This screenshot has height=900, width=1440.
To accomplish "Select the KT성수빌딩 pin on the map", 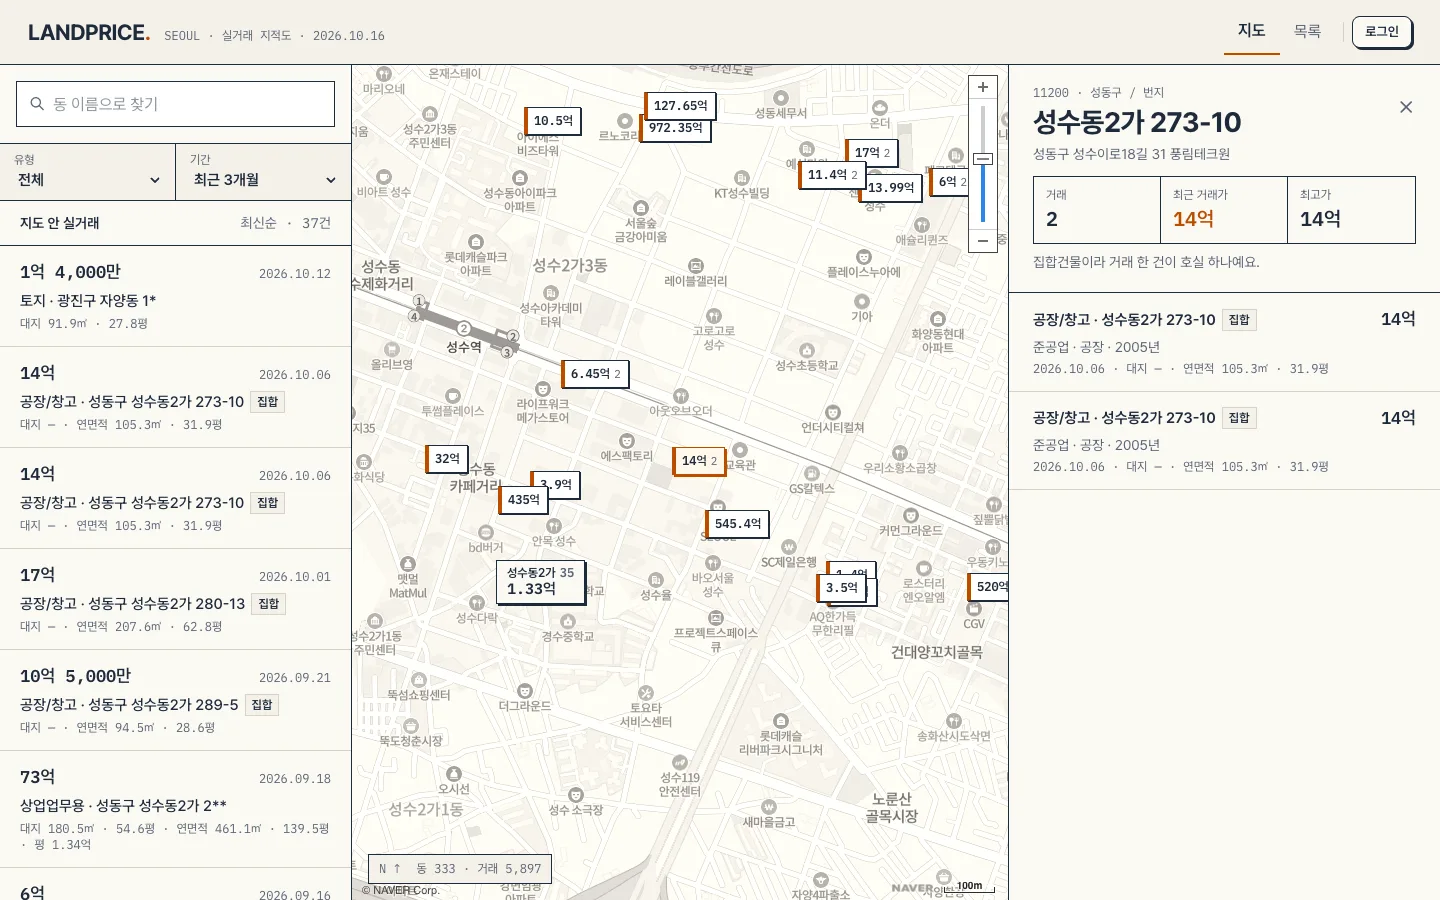I will 742,178.
